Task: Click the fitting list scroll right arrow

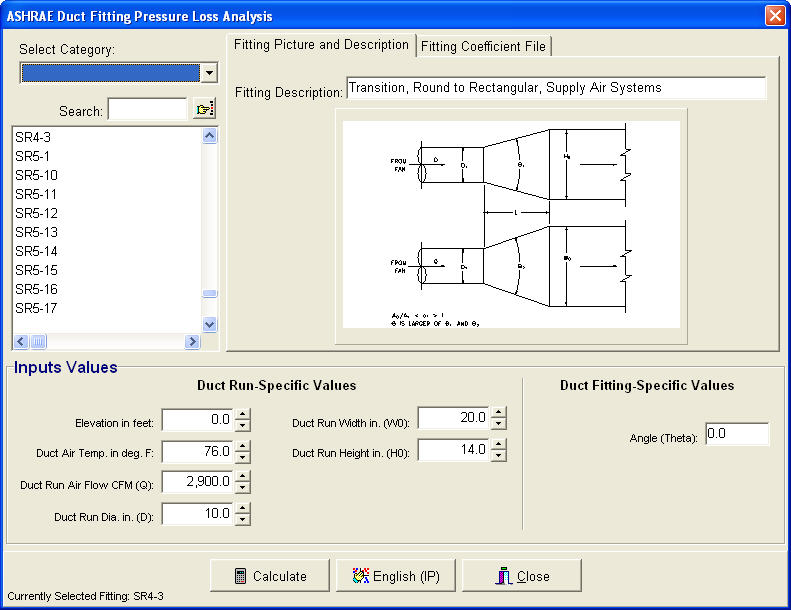Action: click(x=192, y=342)
